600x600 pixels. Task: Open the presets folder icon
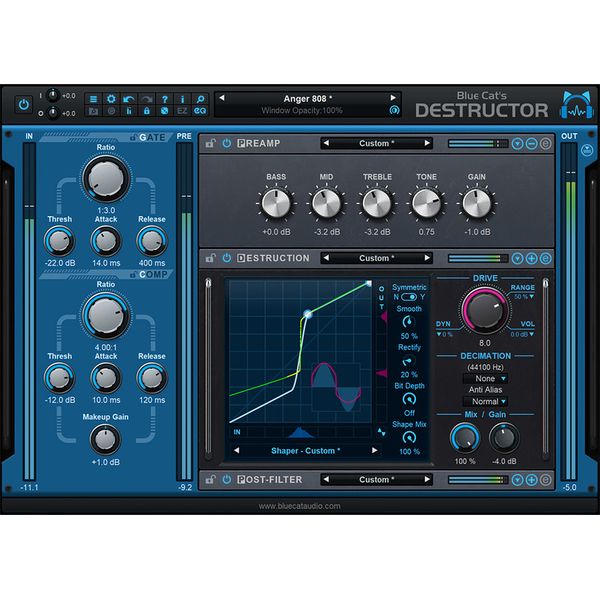(x=93, y=111)
